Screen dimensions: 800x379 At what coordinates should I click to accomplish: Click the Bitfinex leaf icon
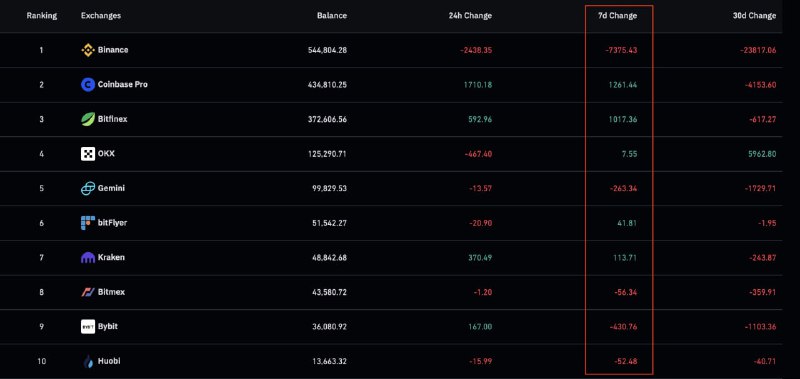click(x=88, y=119)
